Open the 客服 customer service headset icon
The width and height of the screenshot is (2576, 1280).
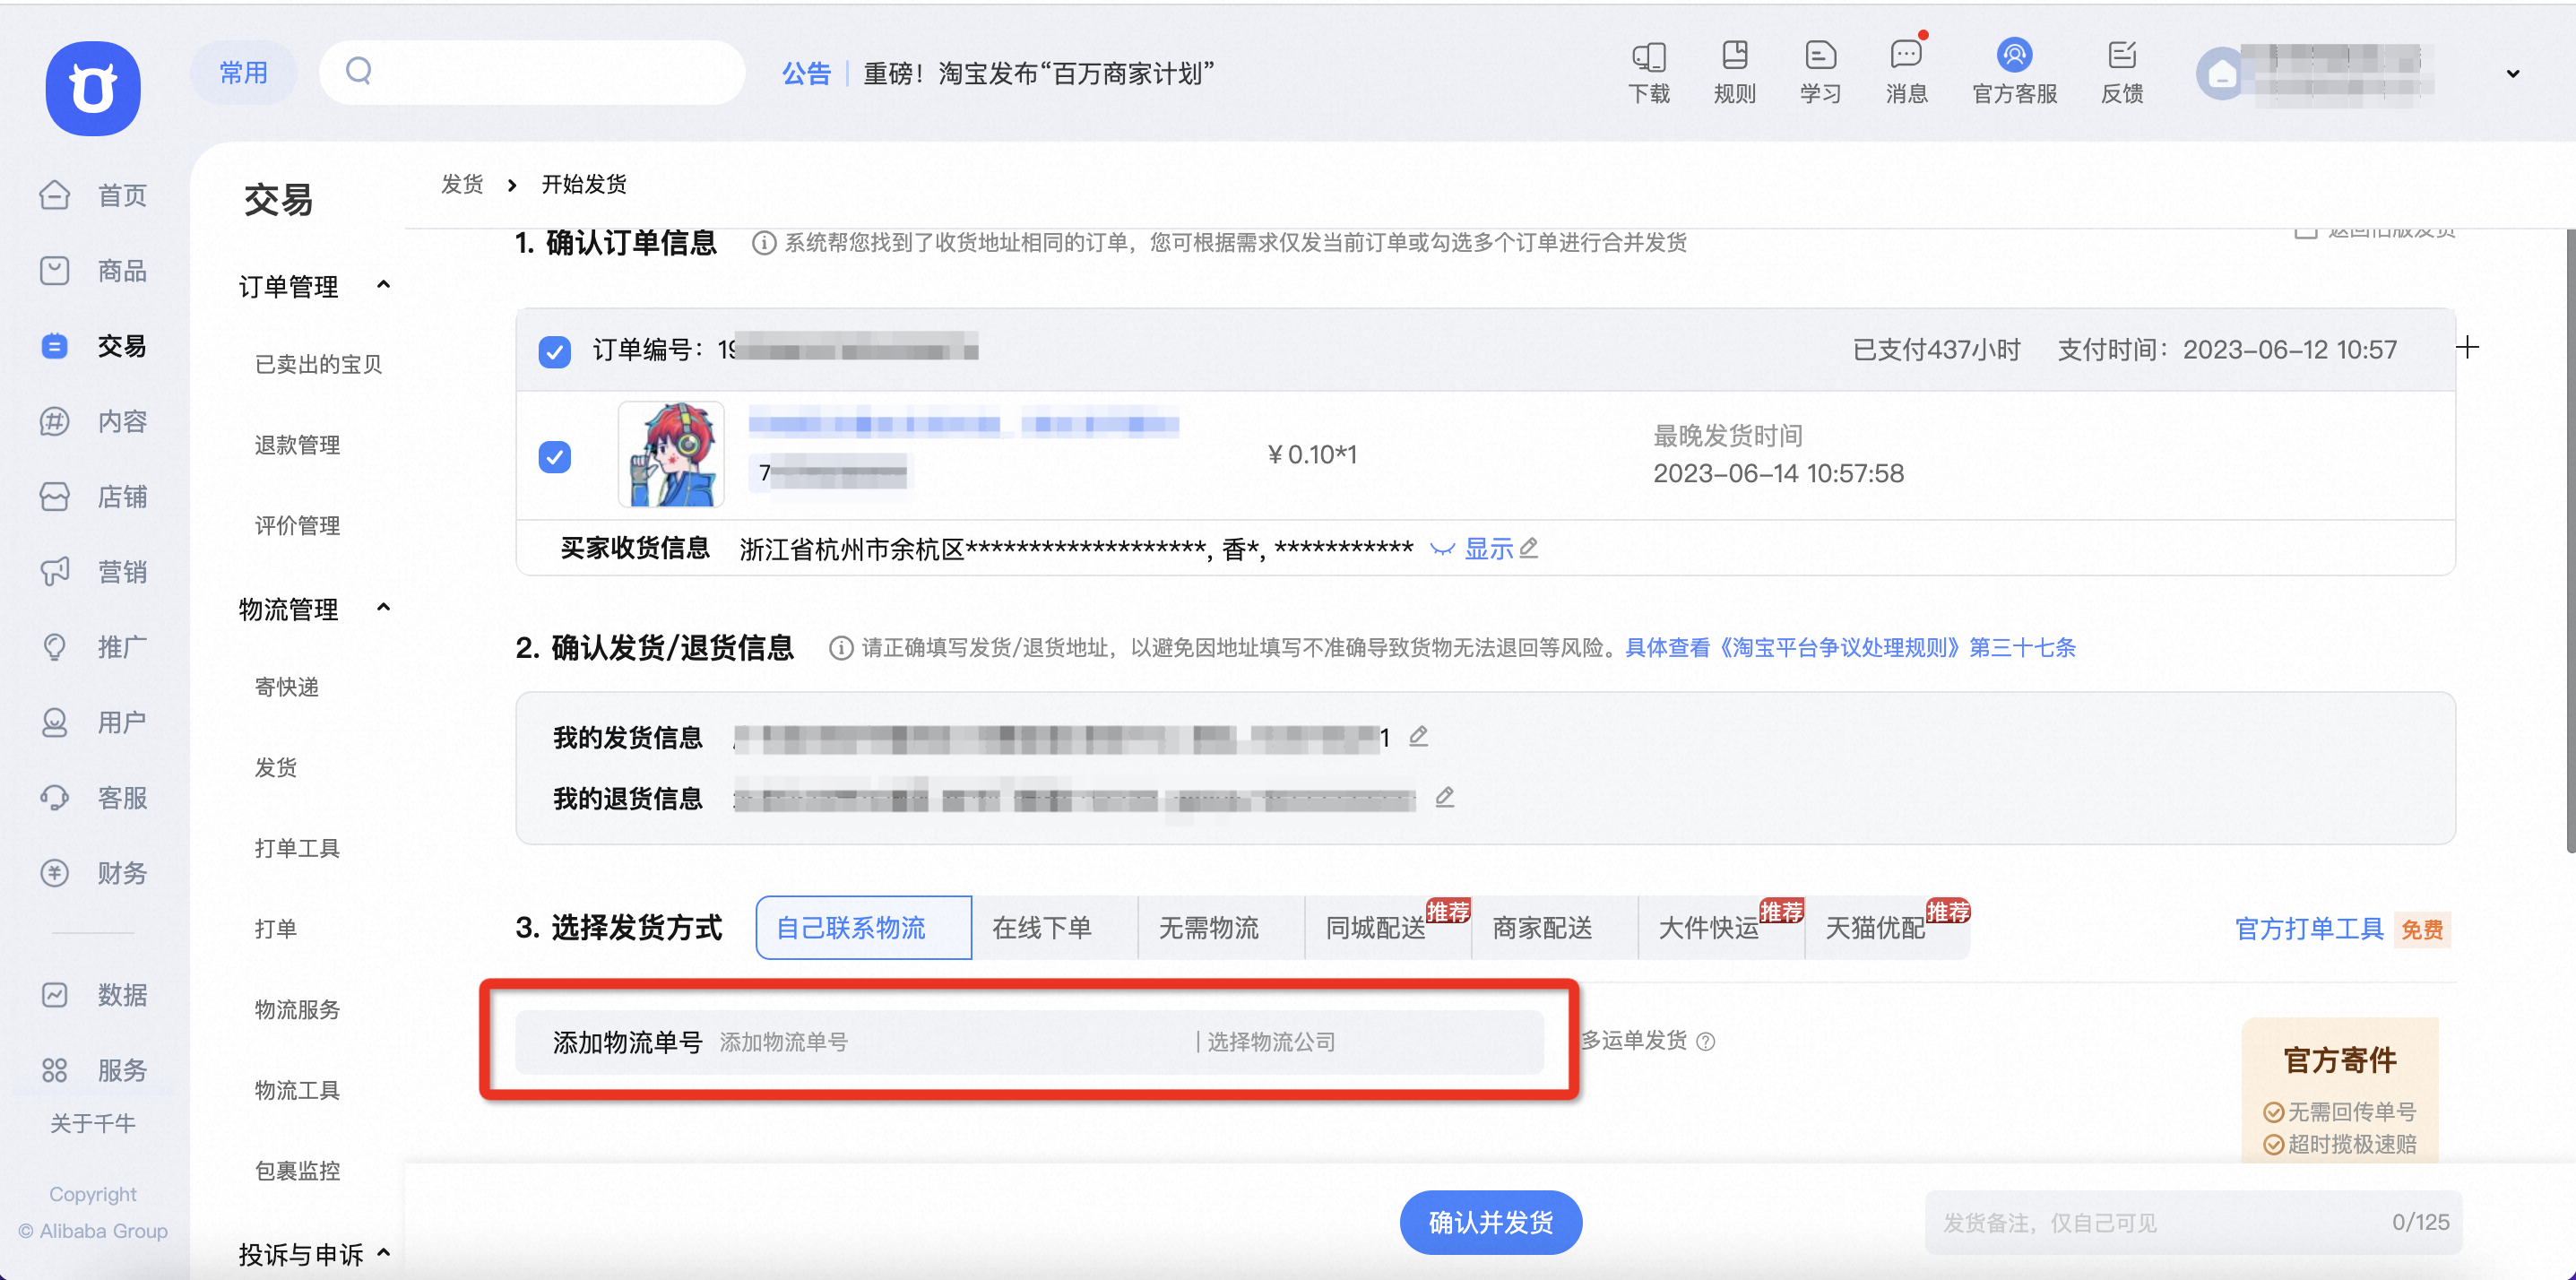[55, 797]
